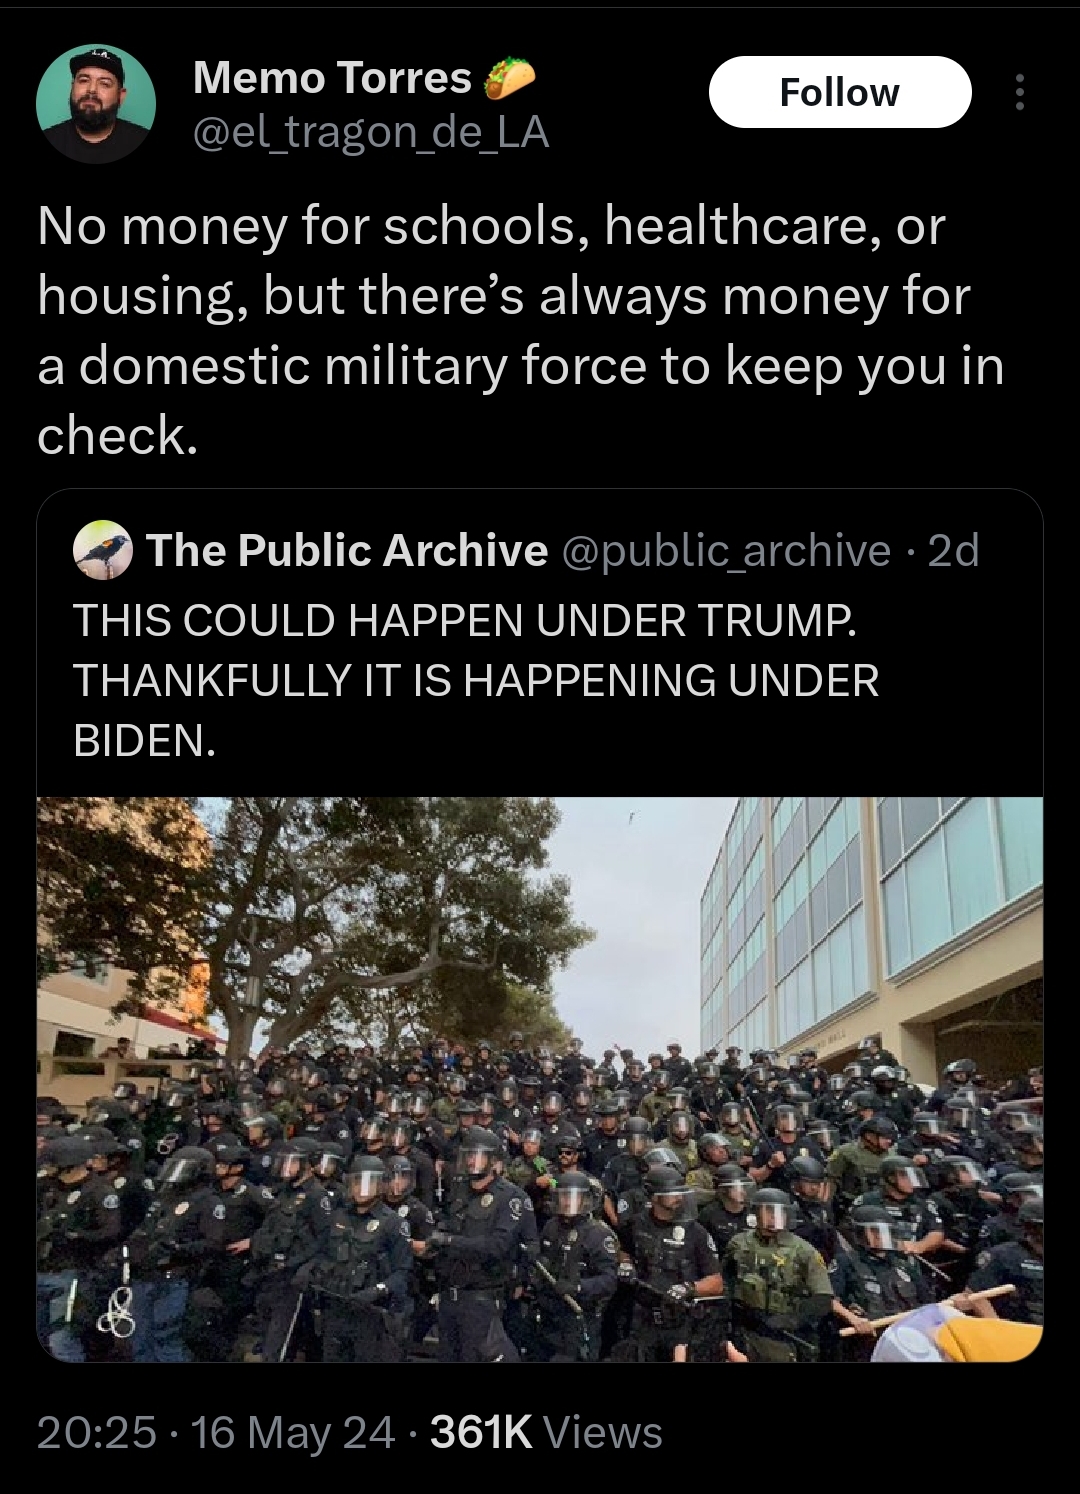Open Memo Torres profile picture
Screen dimensions: 1080x1494
pyautogui.click(x=96, y=104)
